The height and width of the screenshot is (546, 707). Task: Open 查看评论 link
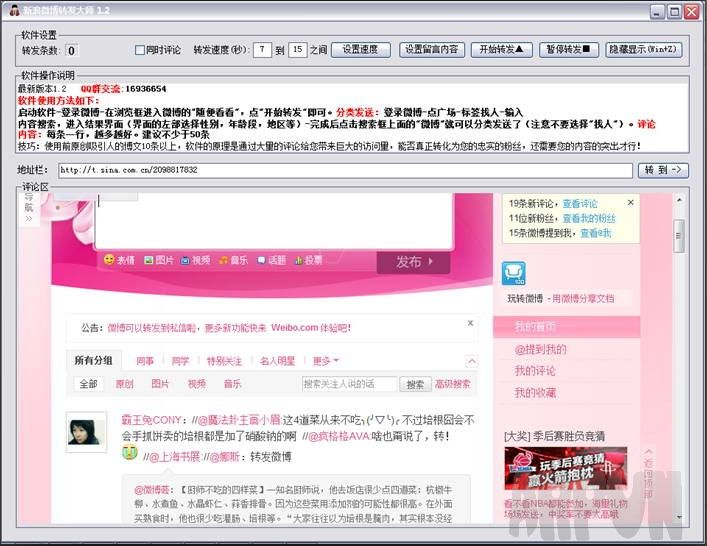click(580, 204)
